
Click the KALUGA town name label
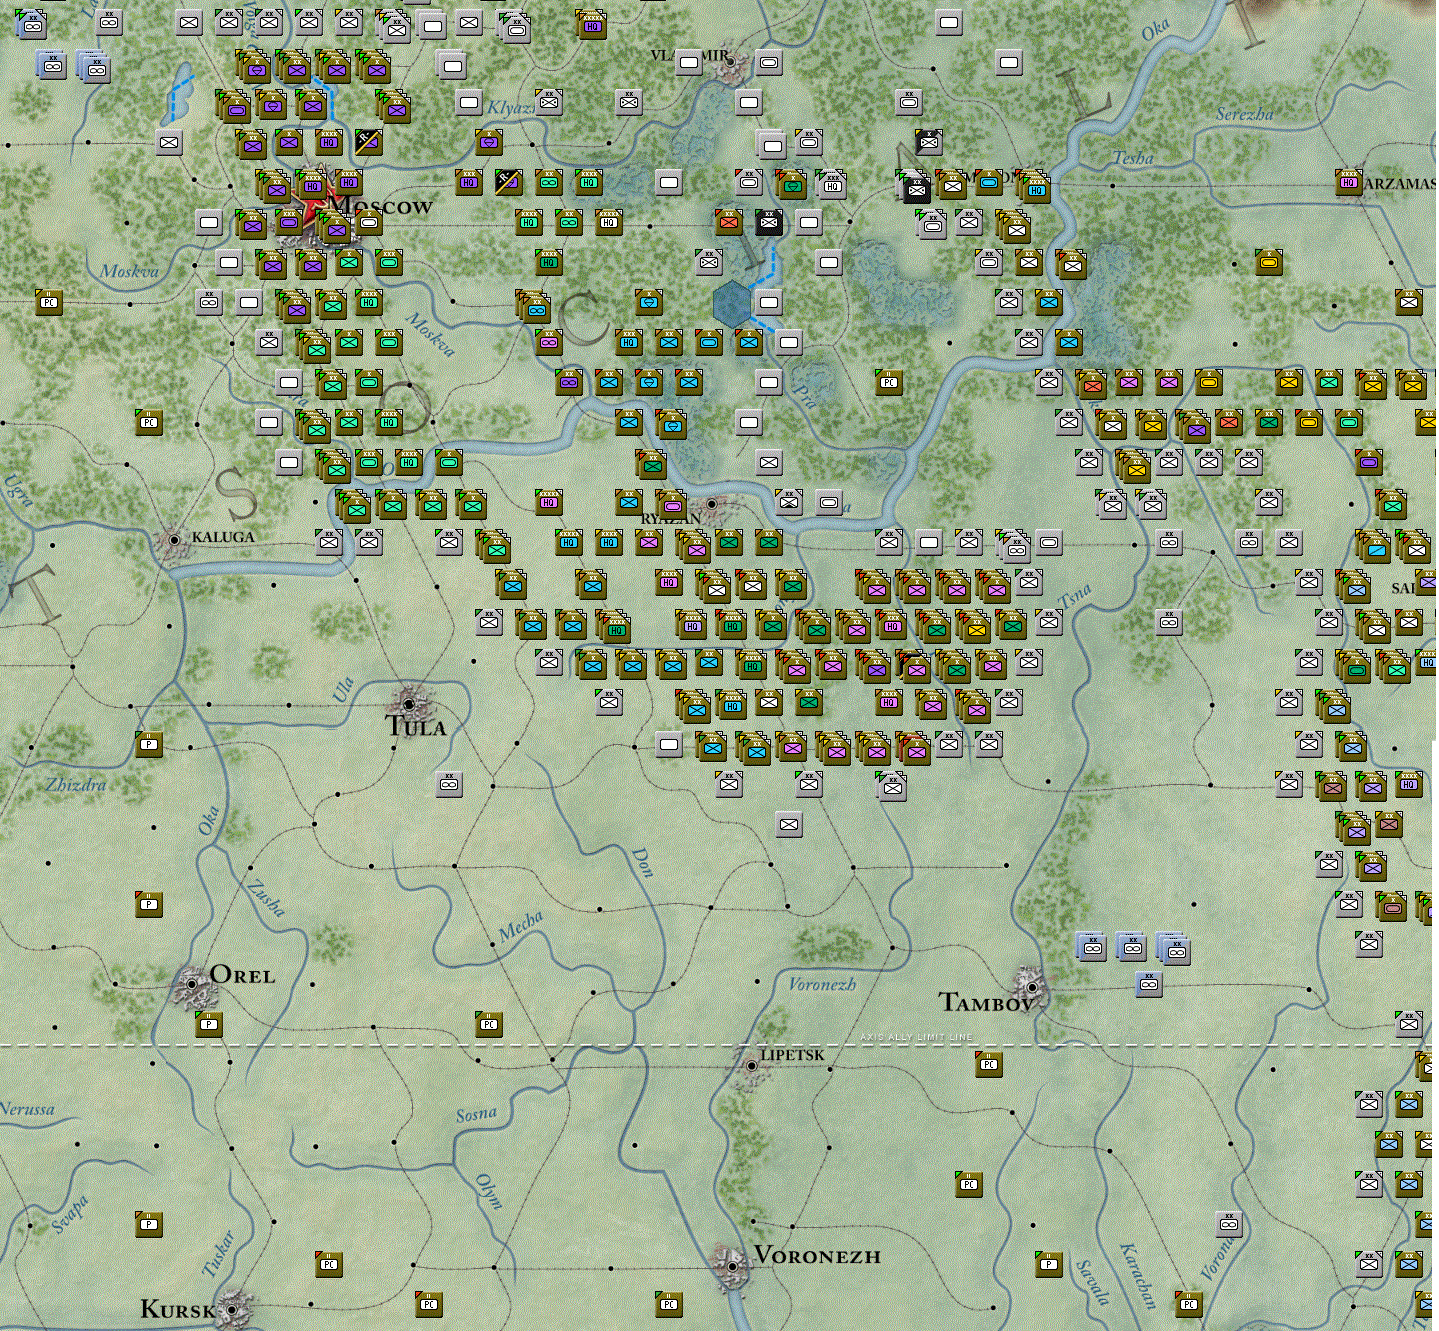[223, 537]
